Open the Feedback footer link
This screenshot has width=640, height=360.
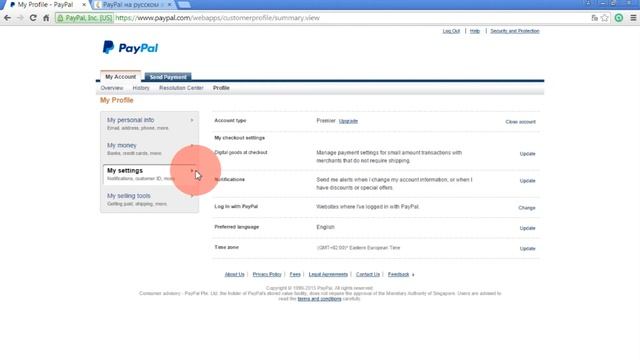tap(398, 274)
